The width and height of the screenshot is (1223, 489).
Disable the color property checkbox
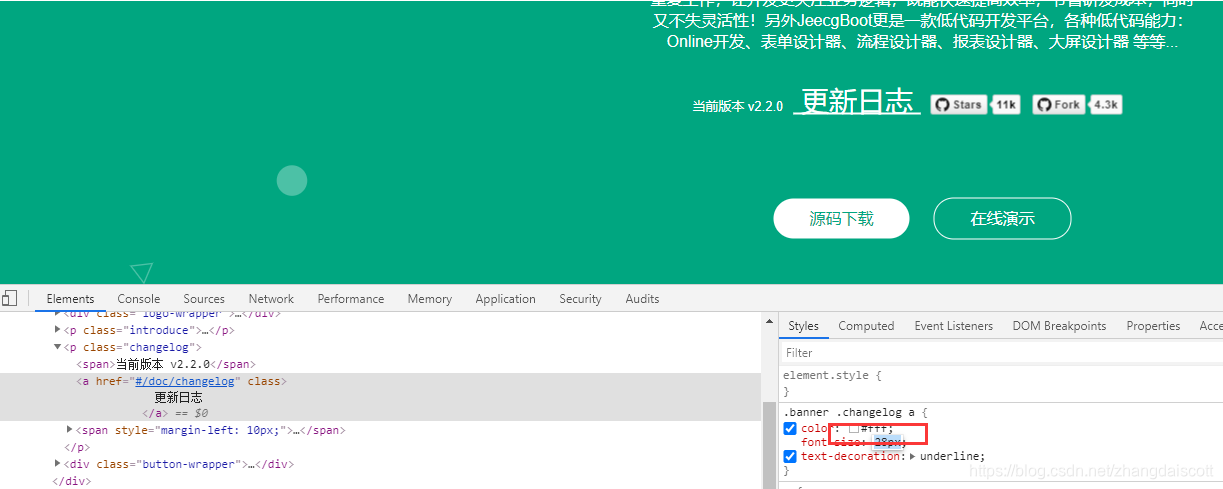click(x=790, y=429)
